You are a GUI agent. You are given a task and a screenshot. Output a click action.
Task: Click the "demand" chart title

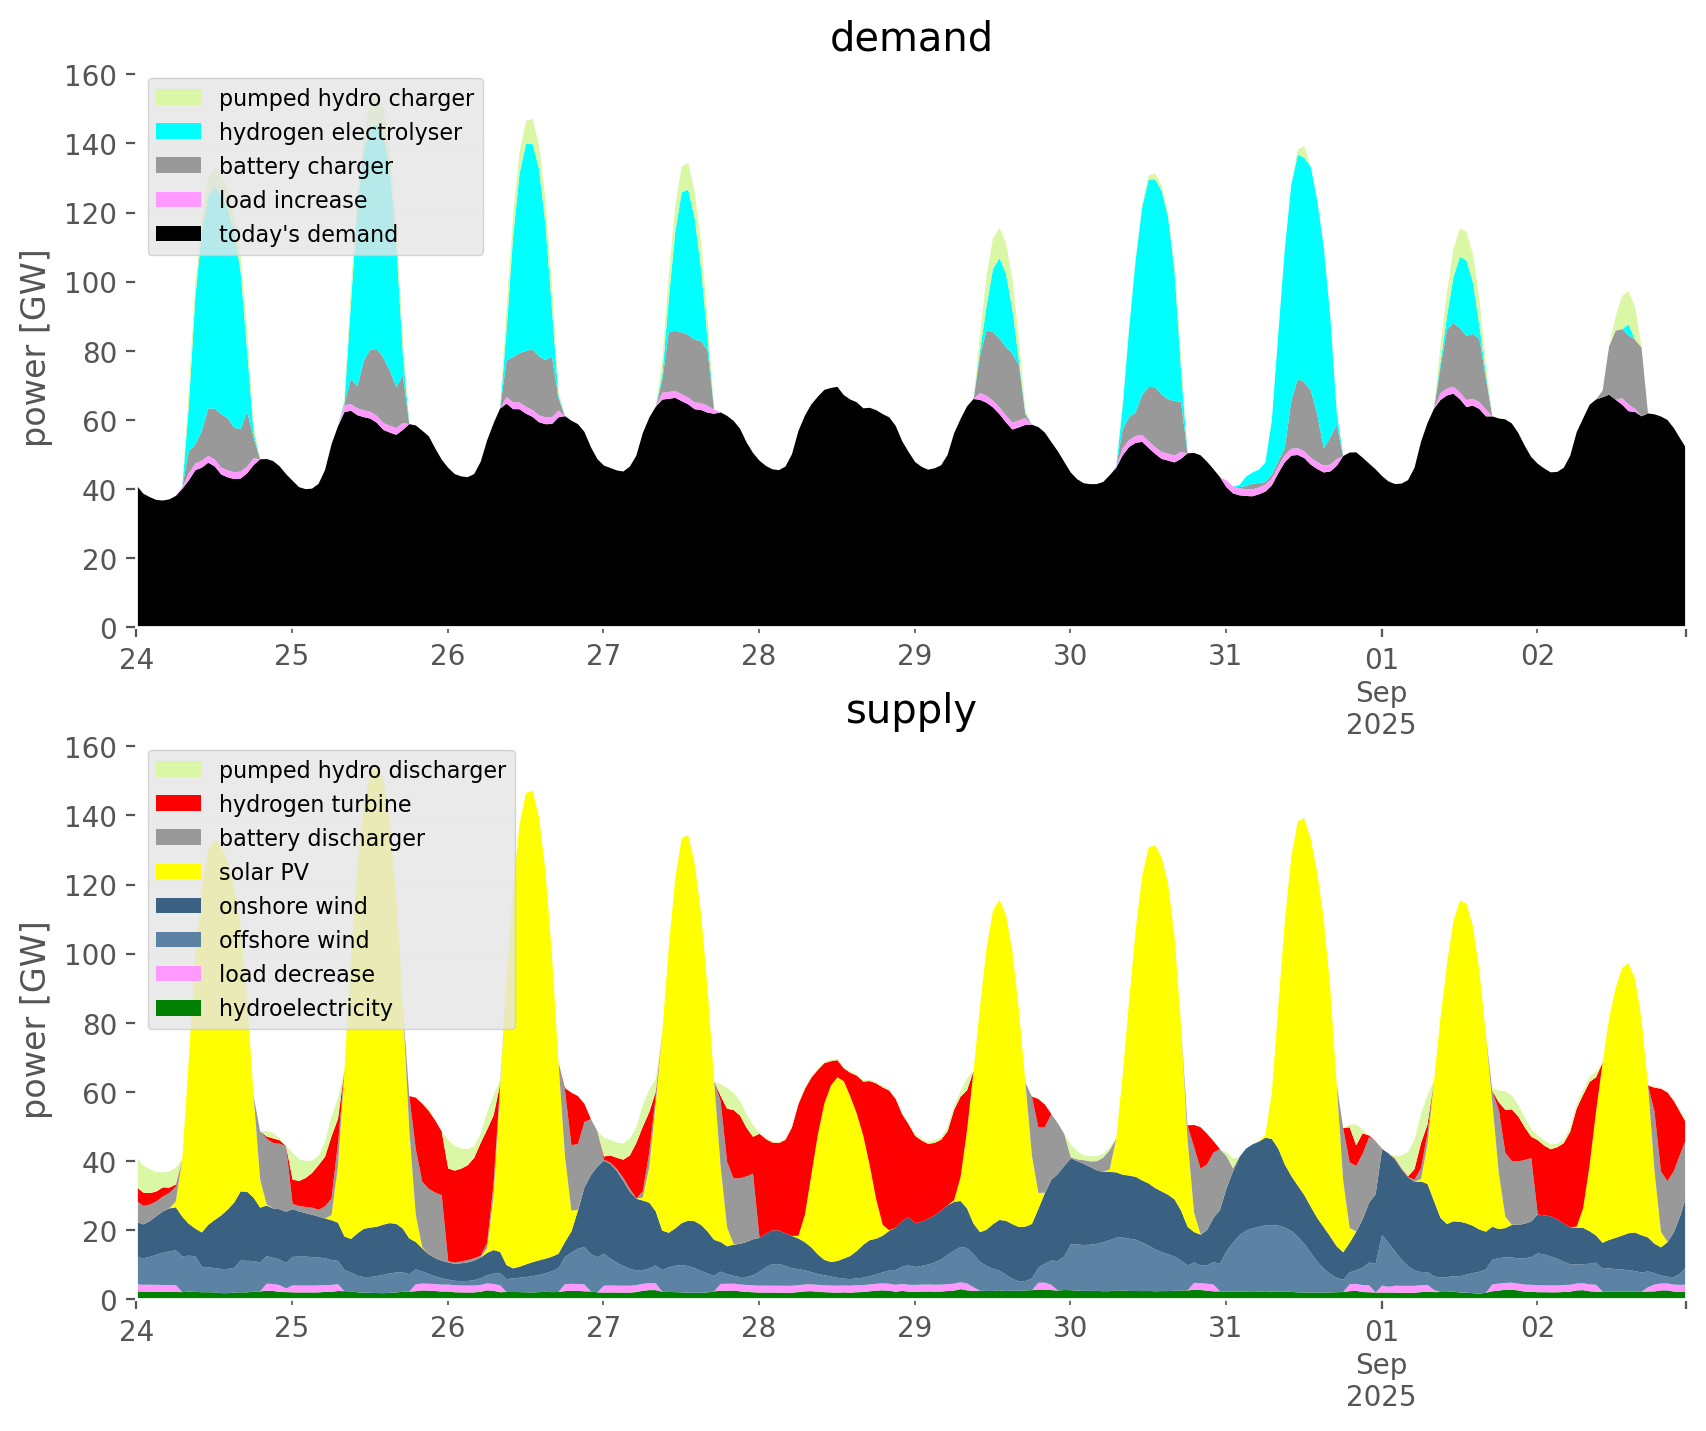(910, 38)
